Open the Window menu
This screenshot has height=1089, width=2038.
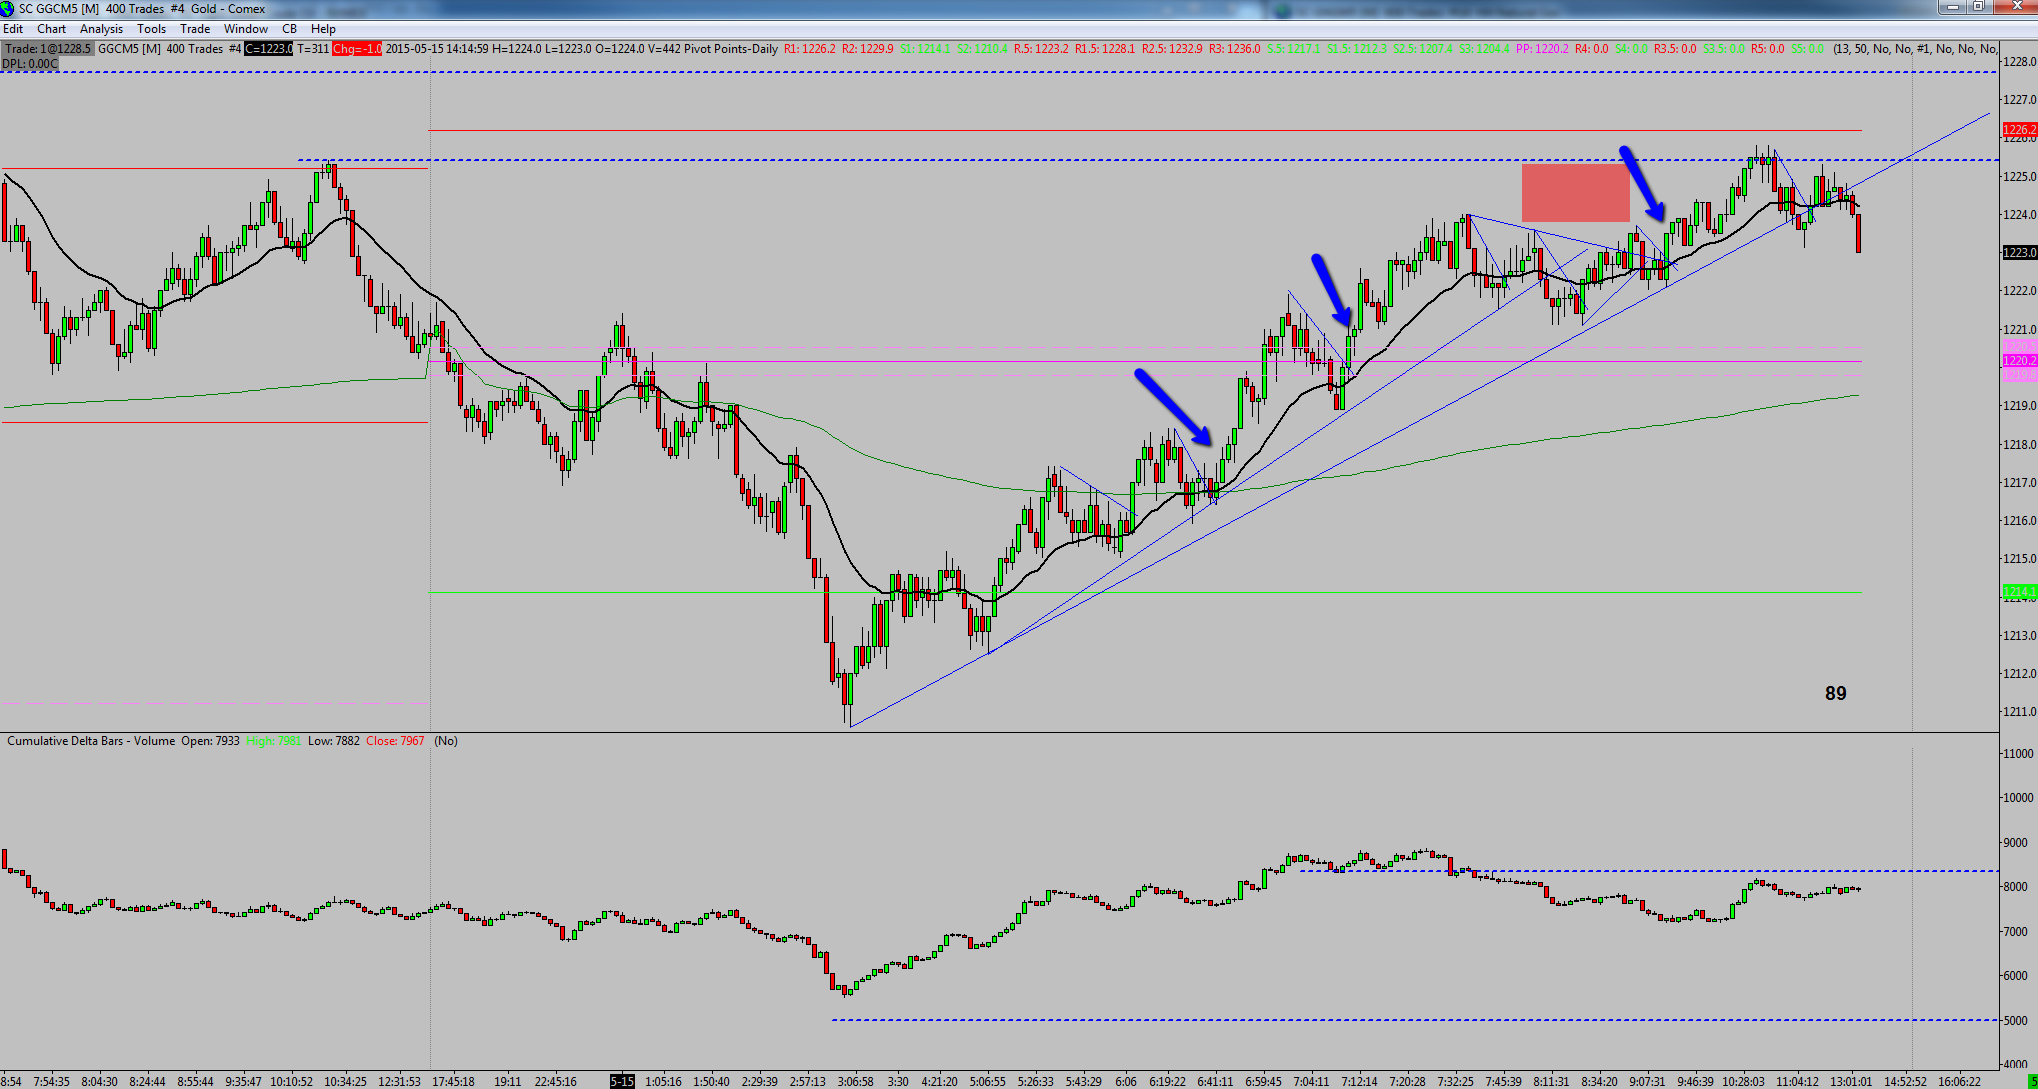[x=245, y=29]
